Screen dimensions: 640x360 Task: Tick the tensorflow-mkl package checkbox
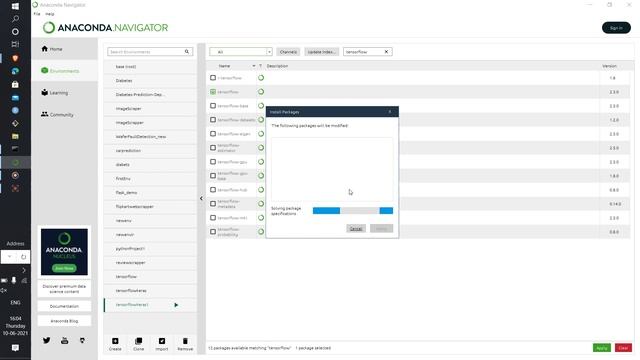click(x=213, y=218)
